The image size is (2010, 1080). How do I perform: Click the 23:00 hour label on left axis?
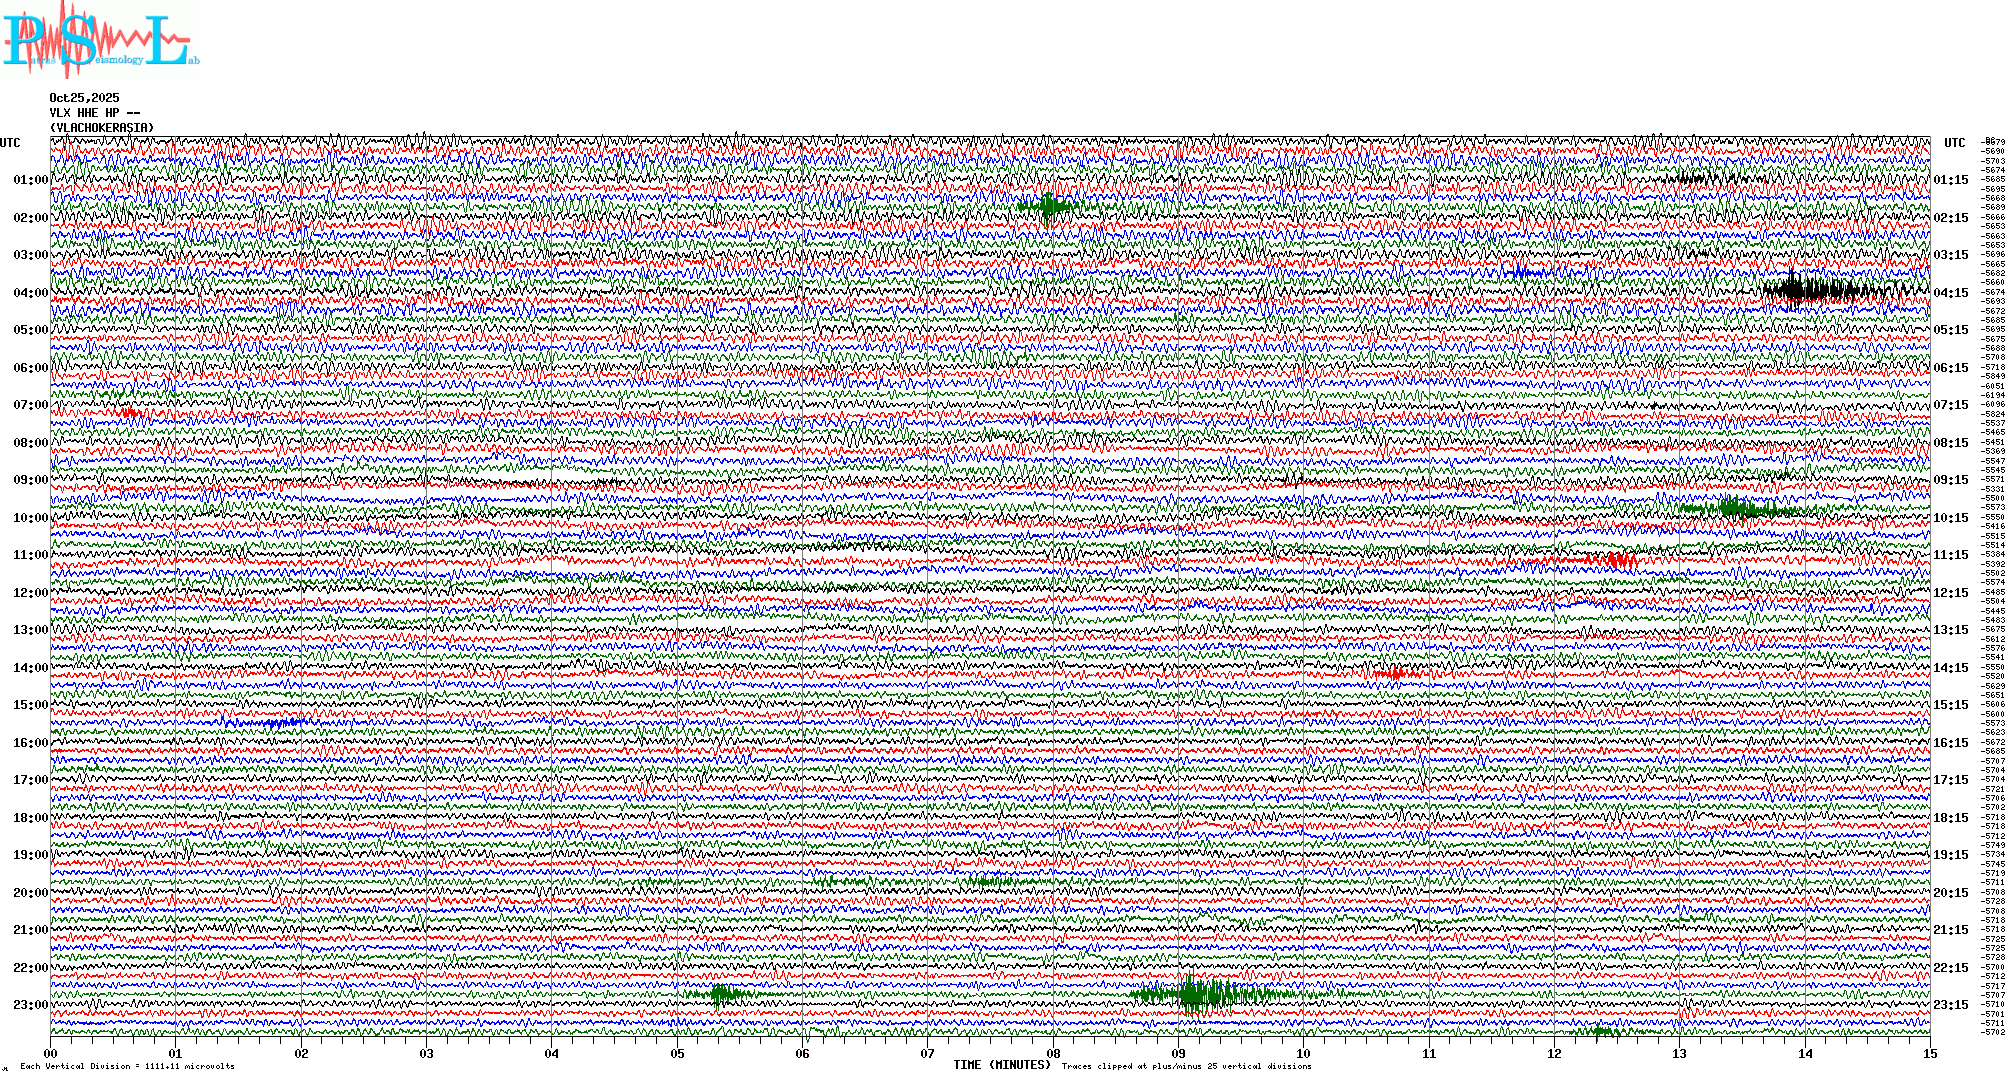coord(30,1005)
